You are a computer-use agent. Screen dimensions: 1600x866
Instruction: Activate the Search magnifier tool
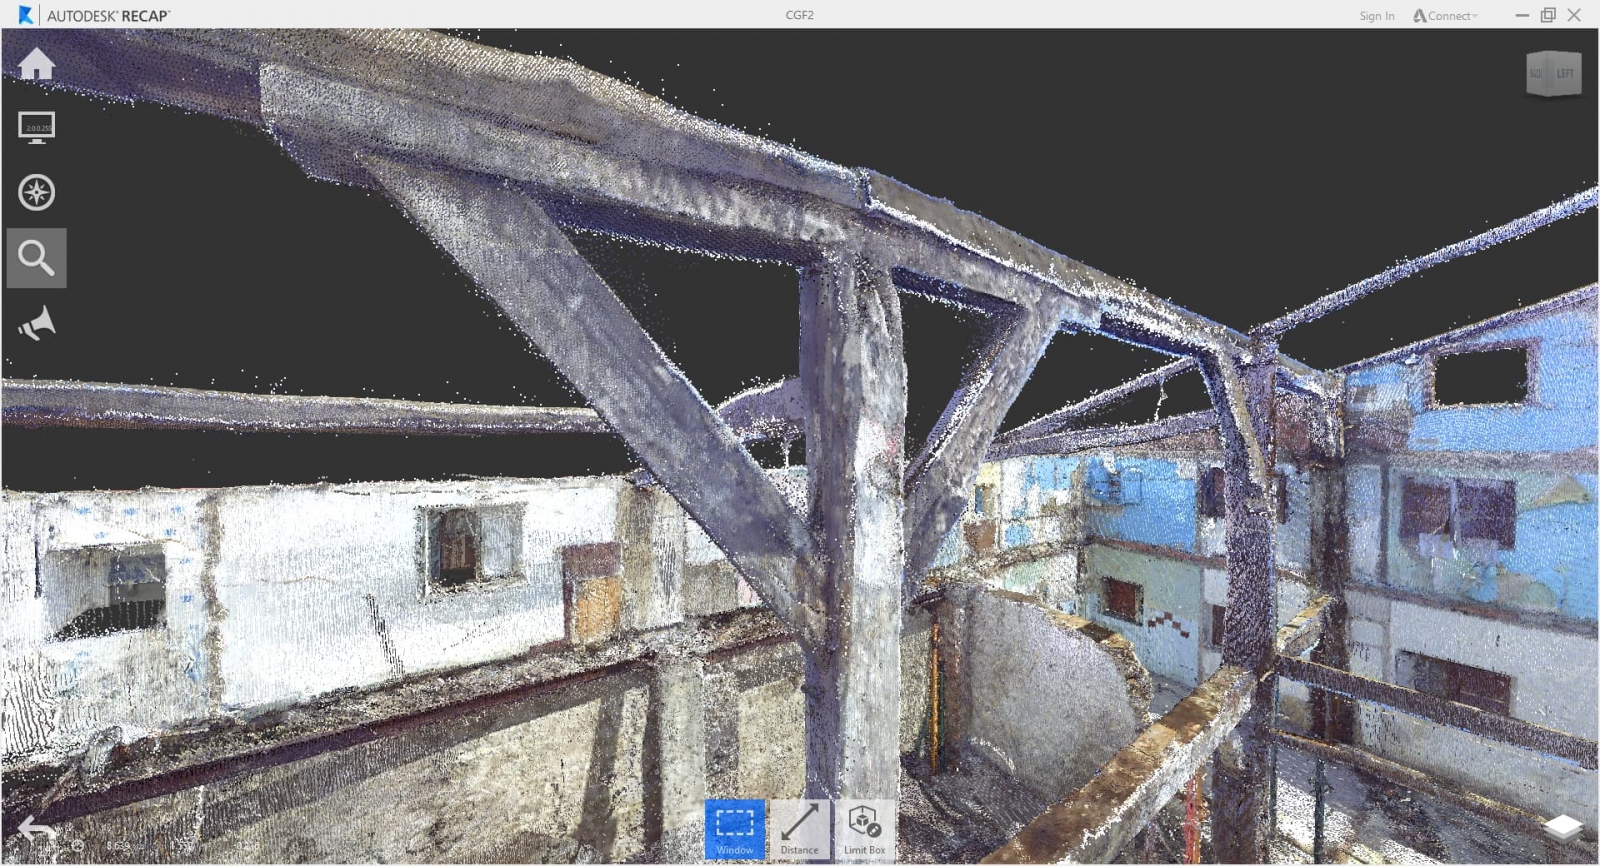pos(37,258)
